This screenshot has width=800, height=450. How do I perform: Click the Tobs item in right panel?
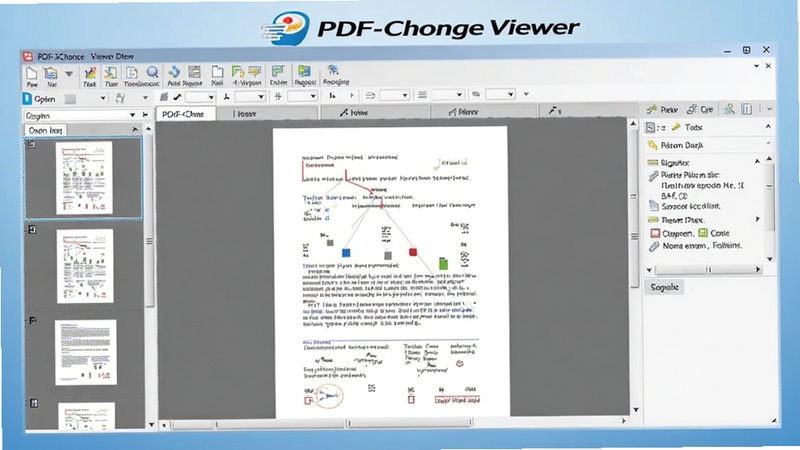pos(687,127)
